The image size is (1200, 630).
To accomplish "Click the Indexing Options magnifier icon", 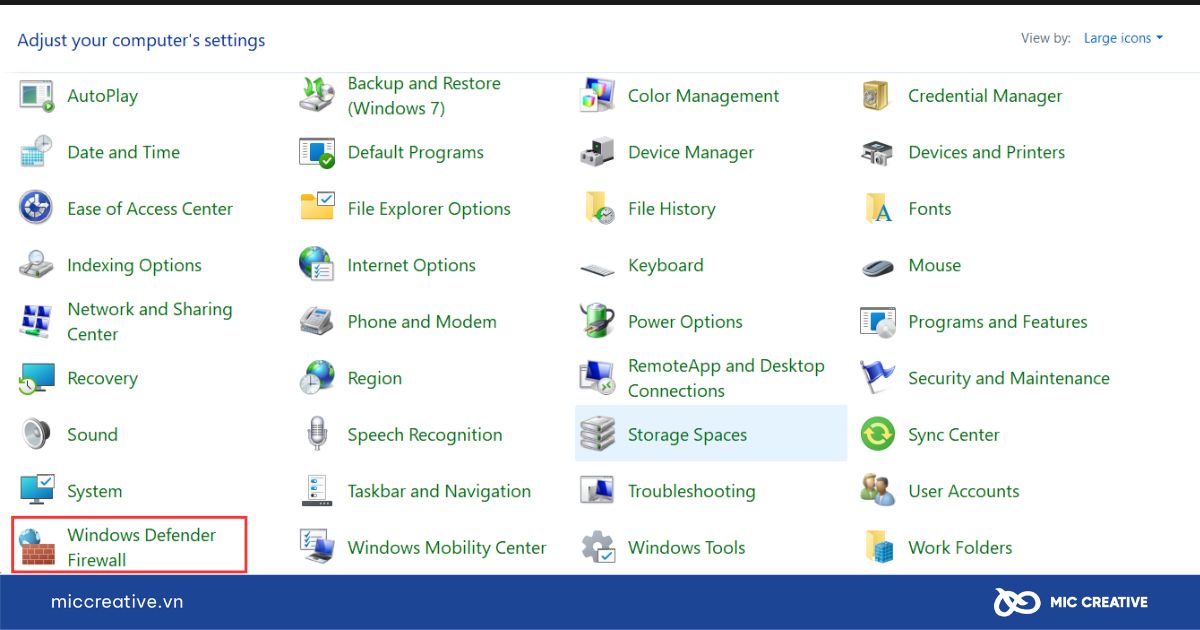I will coord(37,265).
